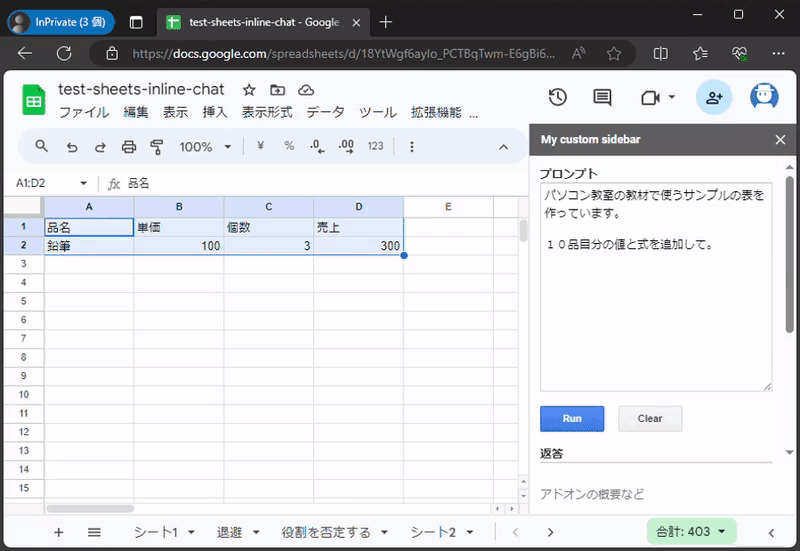Open the 役割を否定する tab dropdown arrow

384,533
